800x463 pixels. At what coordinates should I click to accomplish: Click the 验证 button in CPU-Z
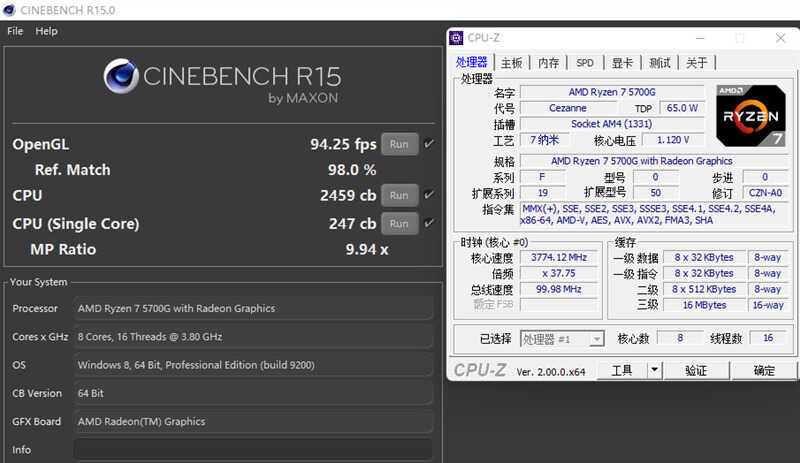tap(696, 370)
